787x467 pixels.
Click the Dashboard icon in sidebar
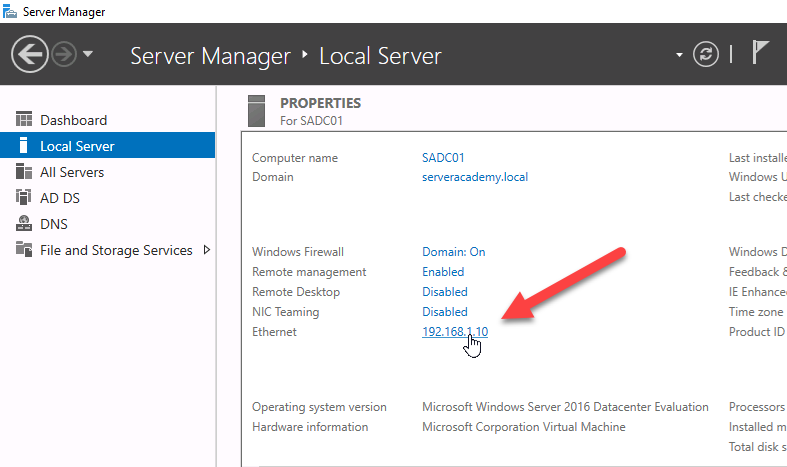(24, 119)
